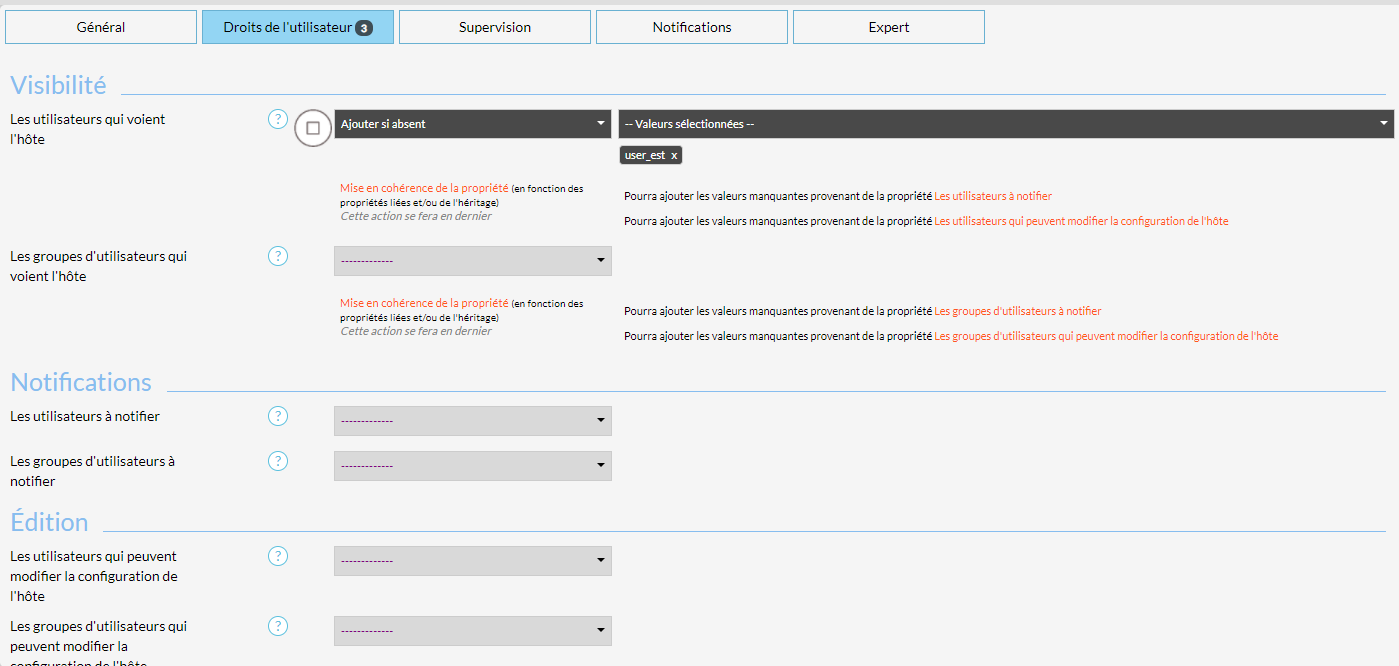This screenshot has width=1399, height=666.
Task: Click the orange 'Les utilisateurs à notifier' link
Action: [992, 197]
